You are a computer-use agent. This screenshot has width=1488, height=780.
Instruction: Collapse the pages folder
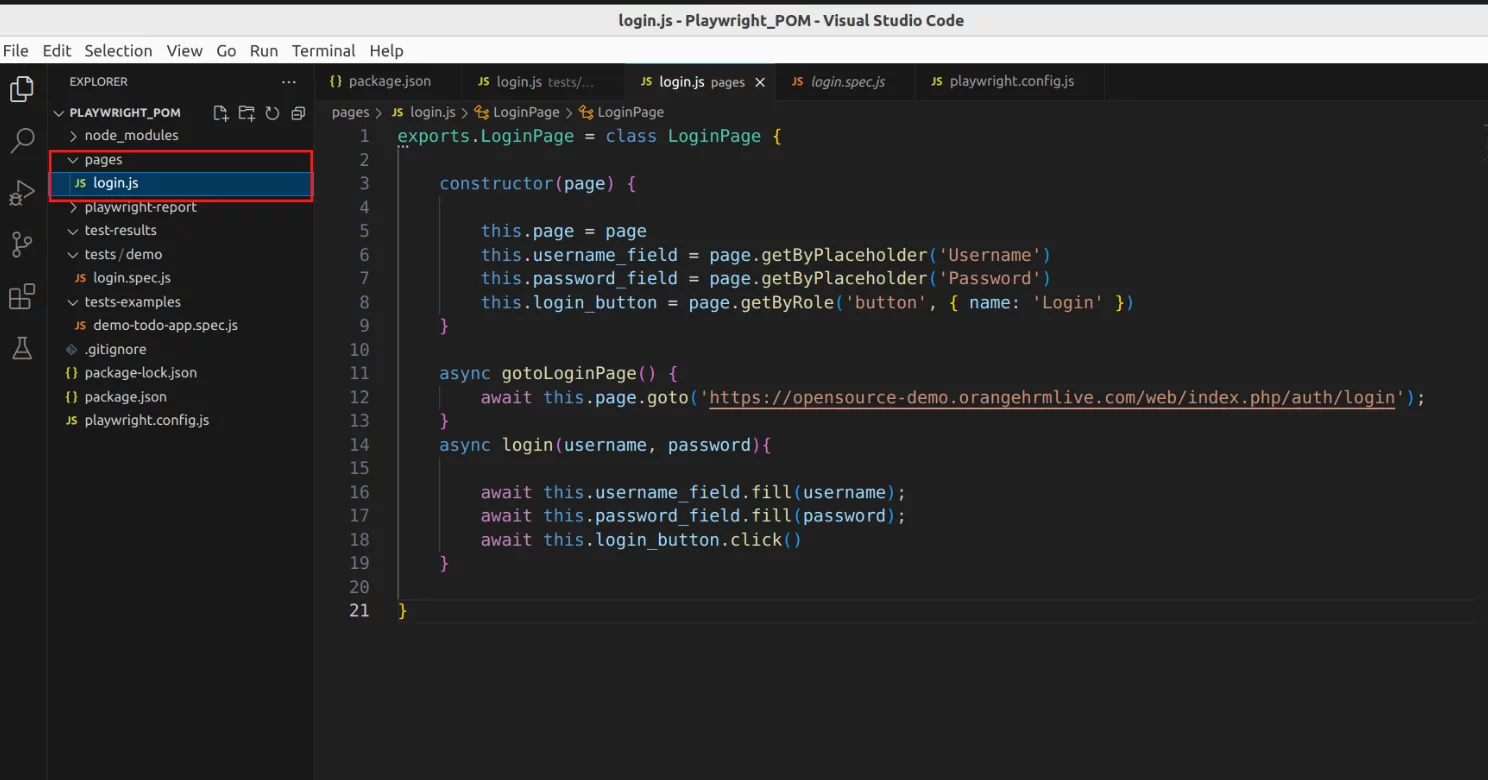(x=103, y=160)
